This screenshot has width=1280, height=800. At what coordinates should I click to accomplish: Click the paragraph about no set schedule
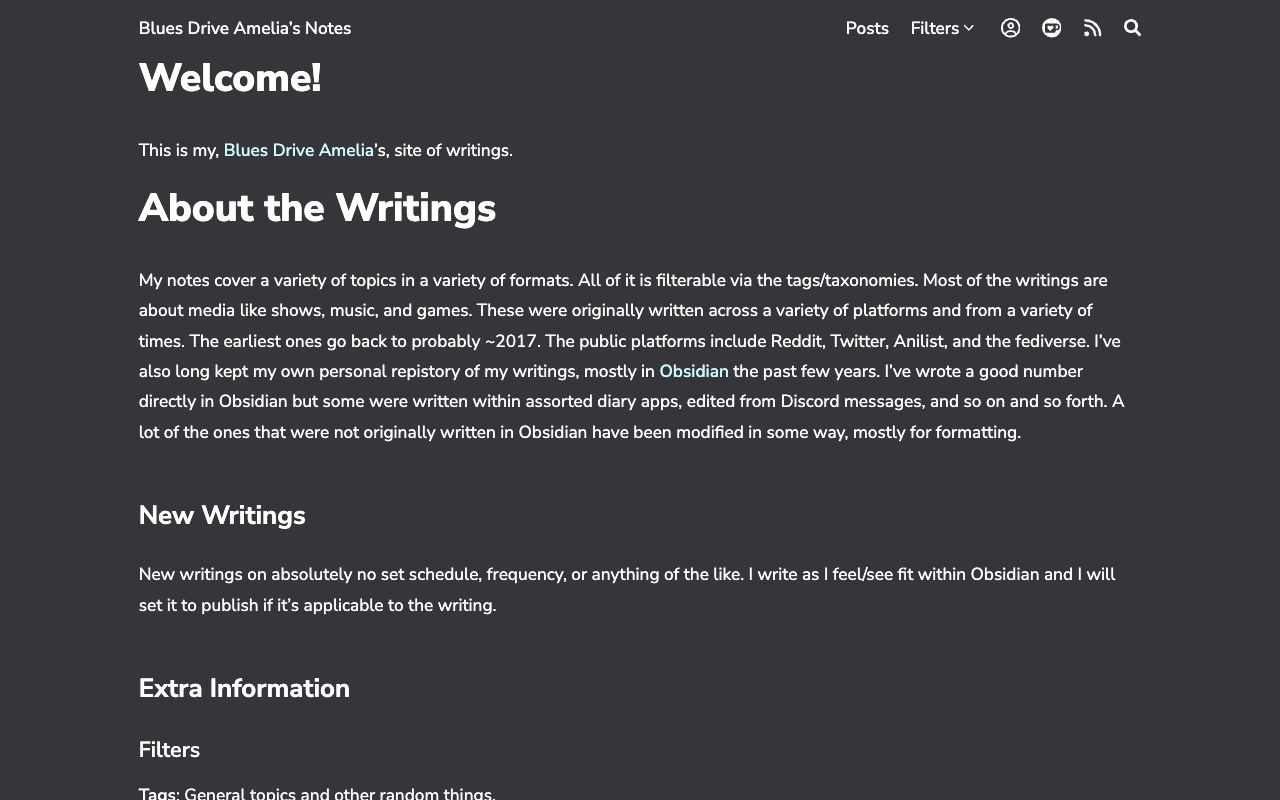[627, 589]
